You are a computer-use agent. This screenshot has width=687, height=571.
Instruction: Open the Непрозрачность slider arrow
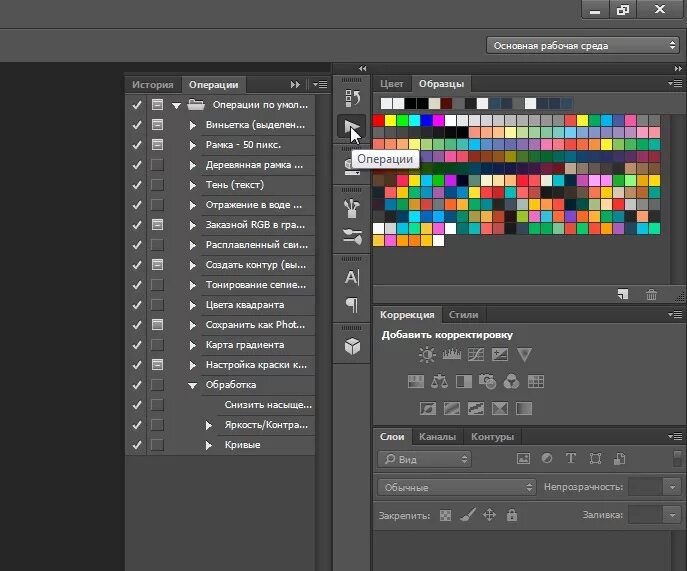click(672, 487)
